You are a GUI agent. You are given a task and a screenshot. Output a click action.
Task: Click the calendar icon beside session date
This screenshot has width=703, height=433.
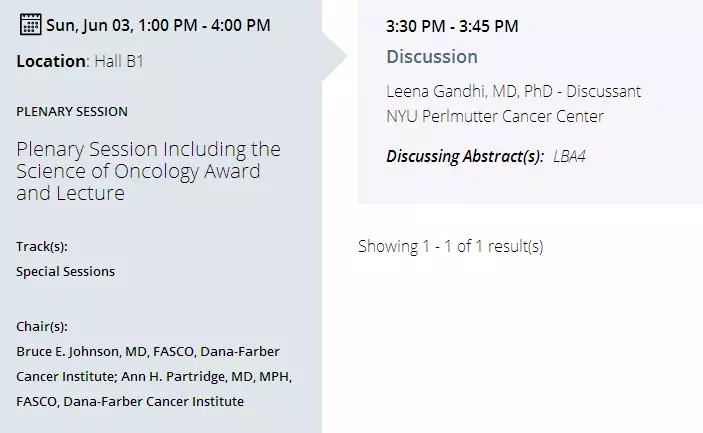(x=30, y=24)
